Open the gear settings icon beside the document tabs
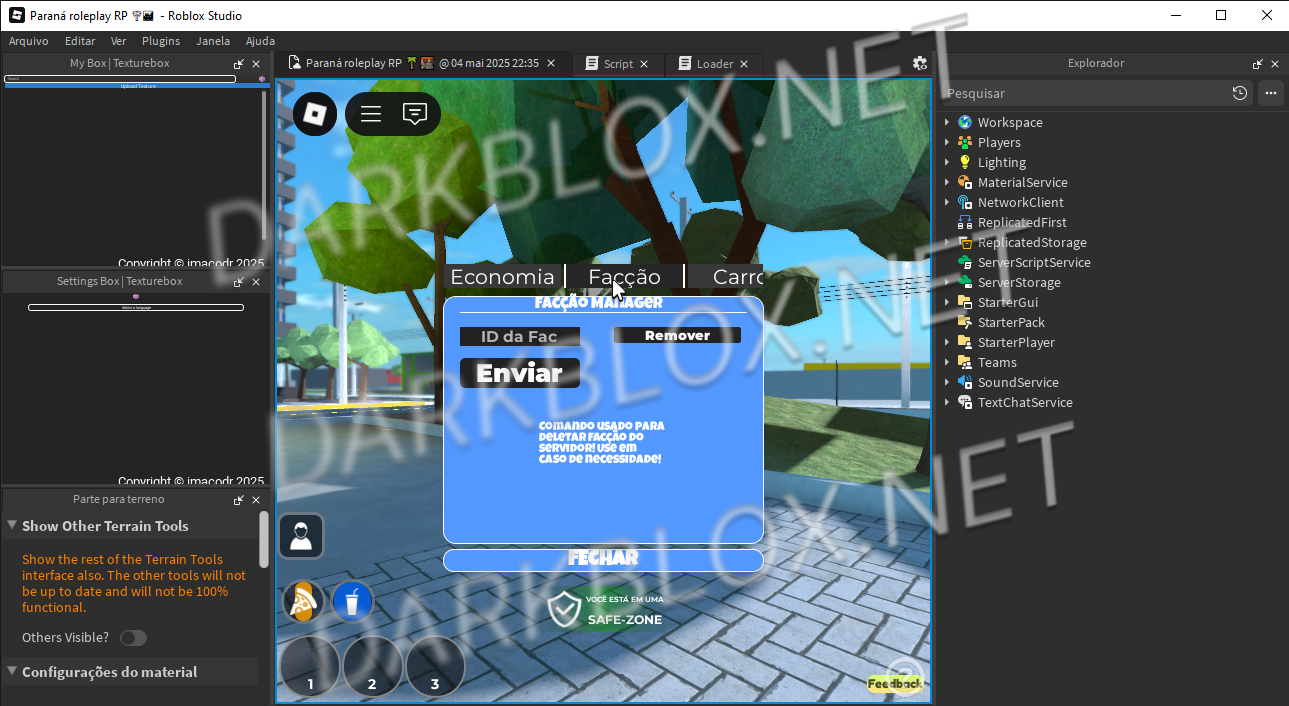 point(920,63)
